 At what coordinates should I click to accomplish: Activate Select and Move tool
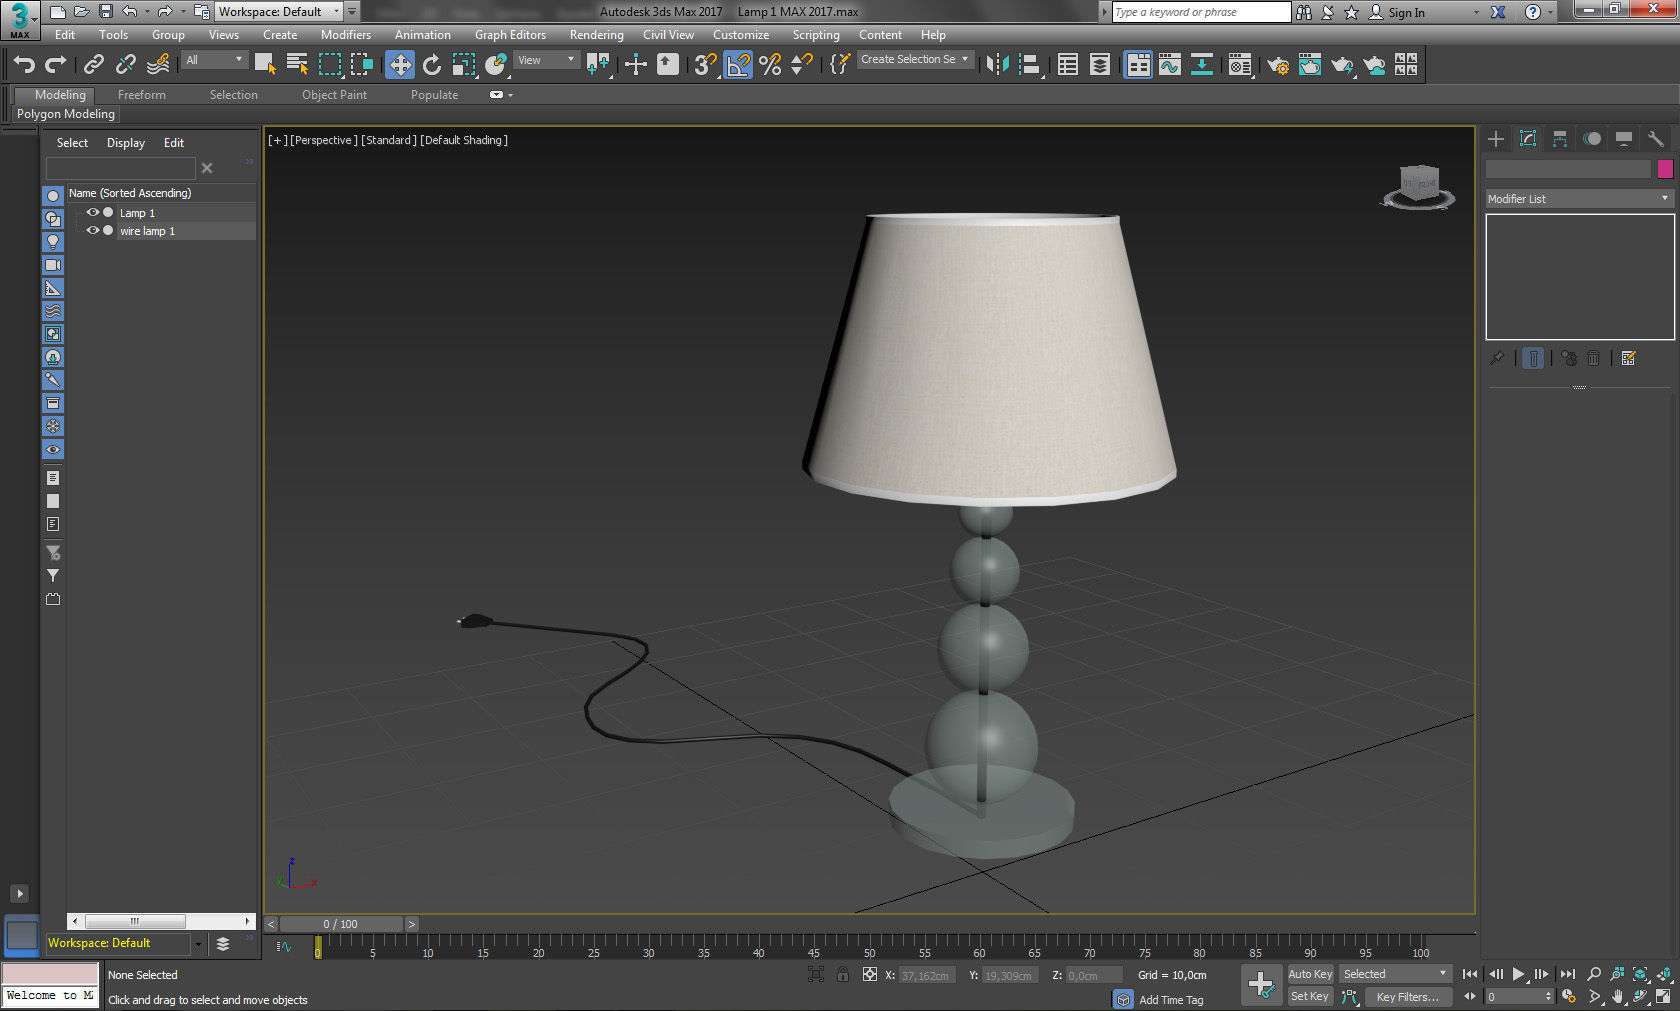point(400,65)
